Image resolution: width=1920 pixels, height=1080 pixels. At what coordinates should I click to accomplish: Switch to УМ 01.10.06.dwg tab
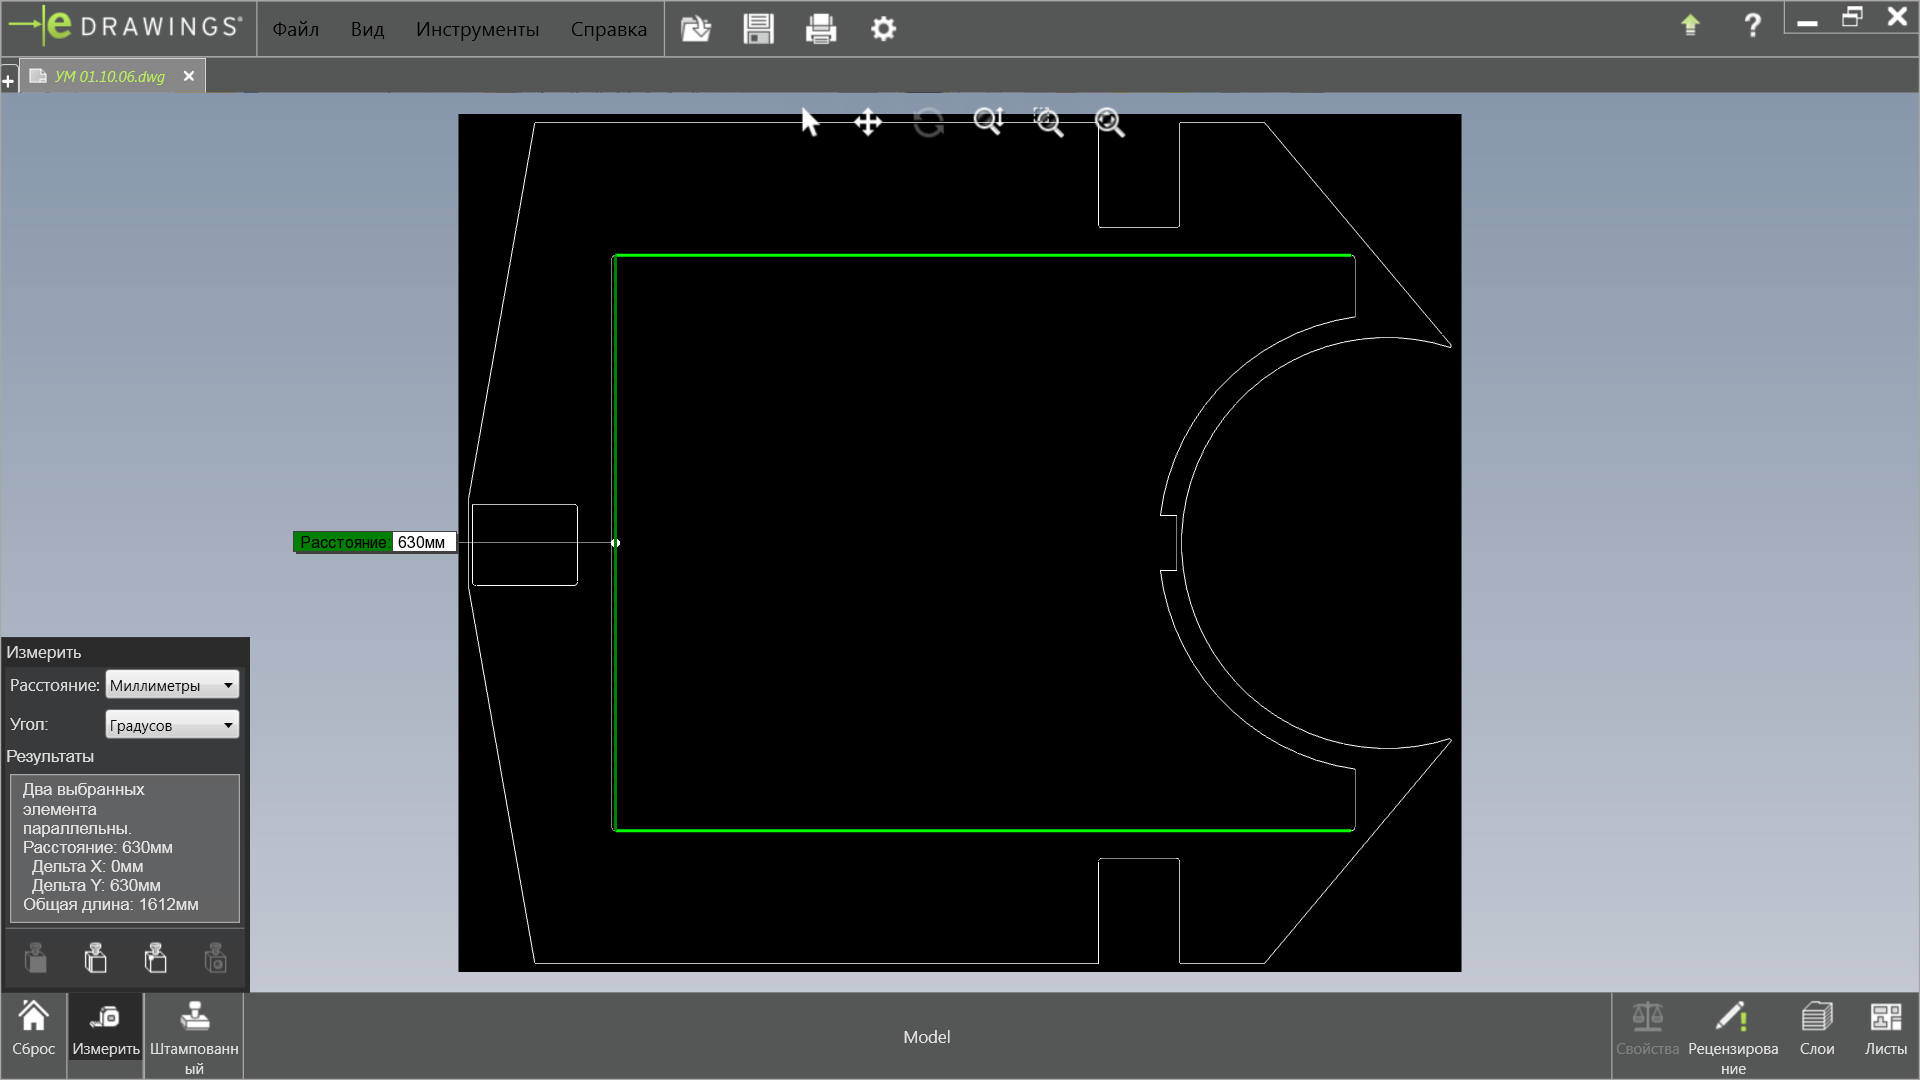click(110, 77)
